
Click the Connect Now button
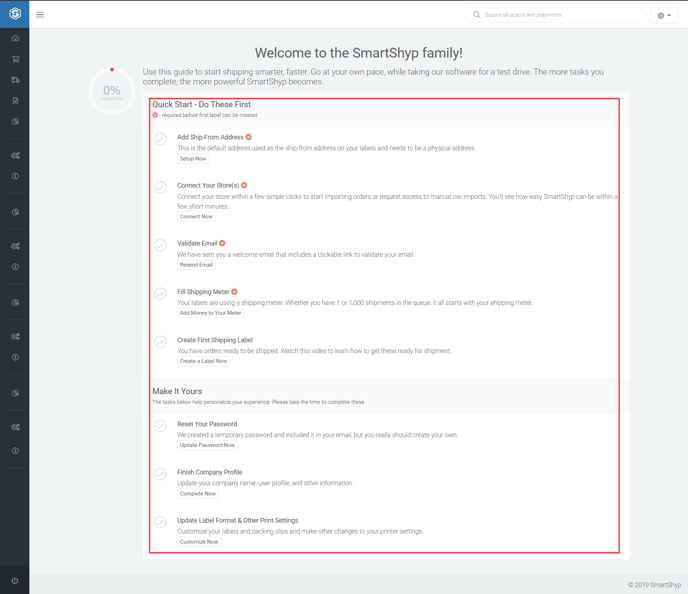click(x=196, y=217)
